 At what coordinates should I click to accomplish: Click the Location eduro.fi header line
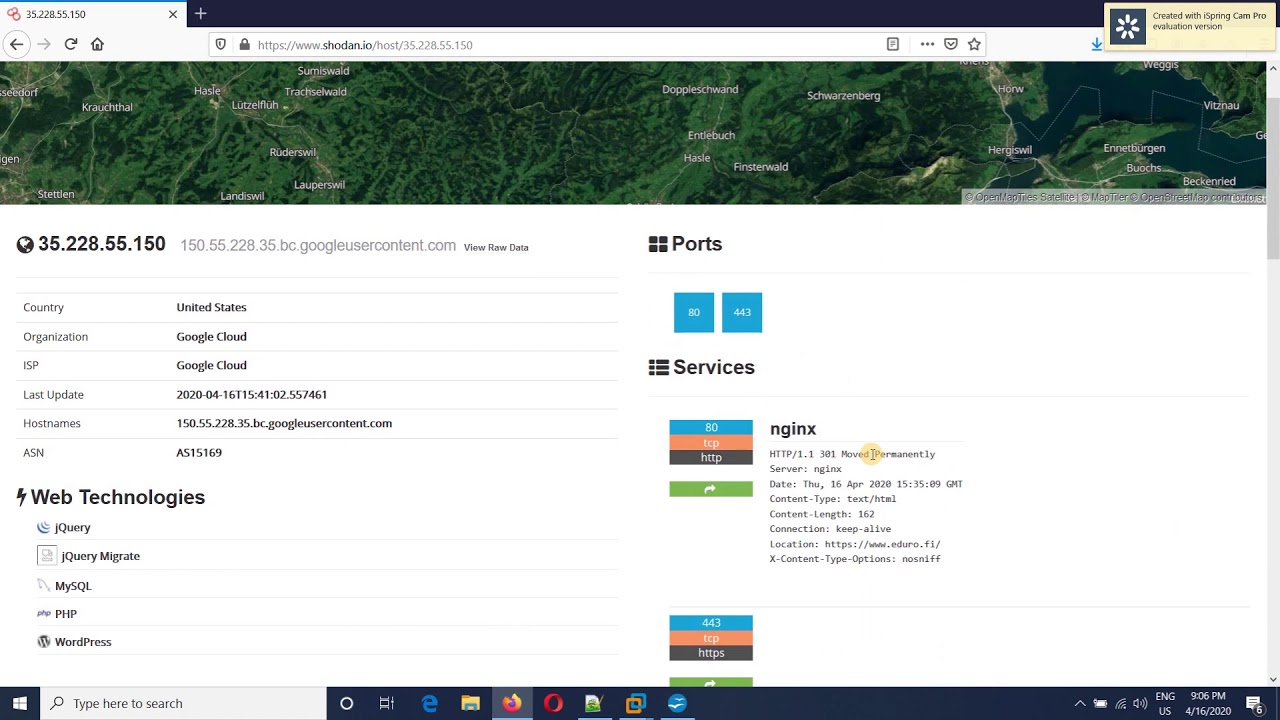[855, 544]
